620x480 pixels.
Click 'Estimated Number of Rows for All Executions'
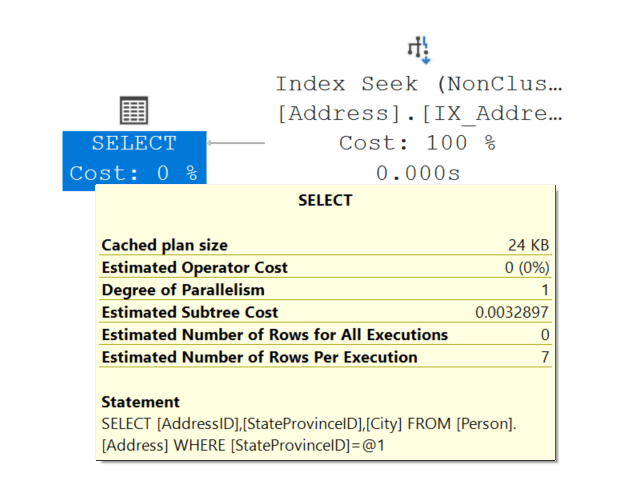pos(275,334)
